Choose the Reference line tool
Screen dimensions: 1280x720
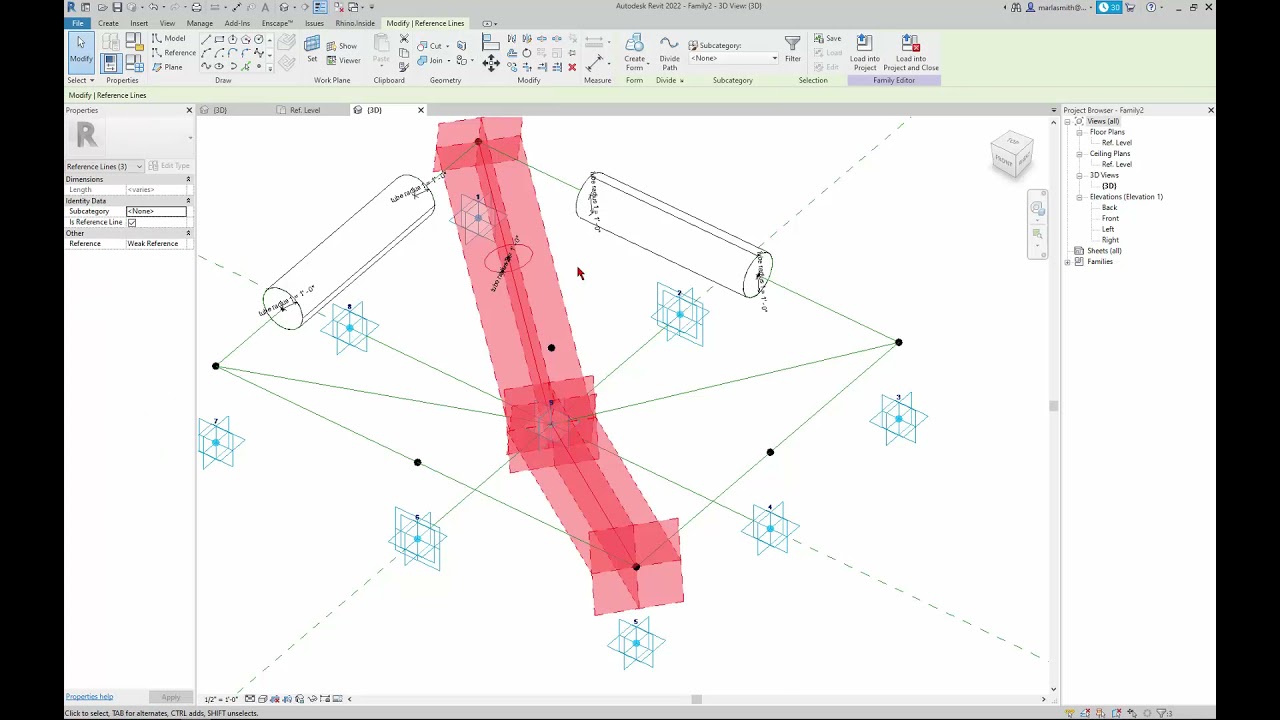point(173,53)
